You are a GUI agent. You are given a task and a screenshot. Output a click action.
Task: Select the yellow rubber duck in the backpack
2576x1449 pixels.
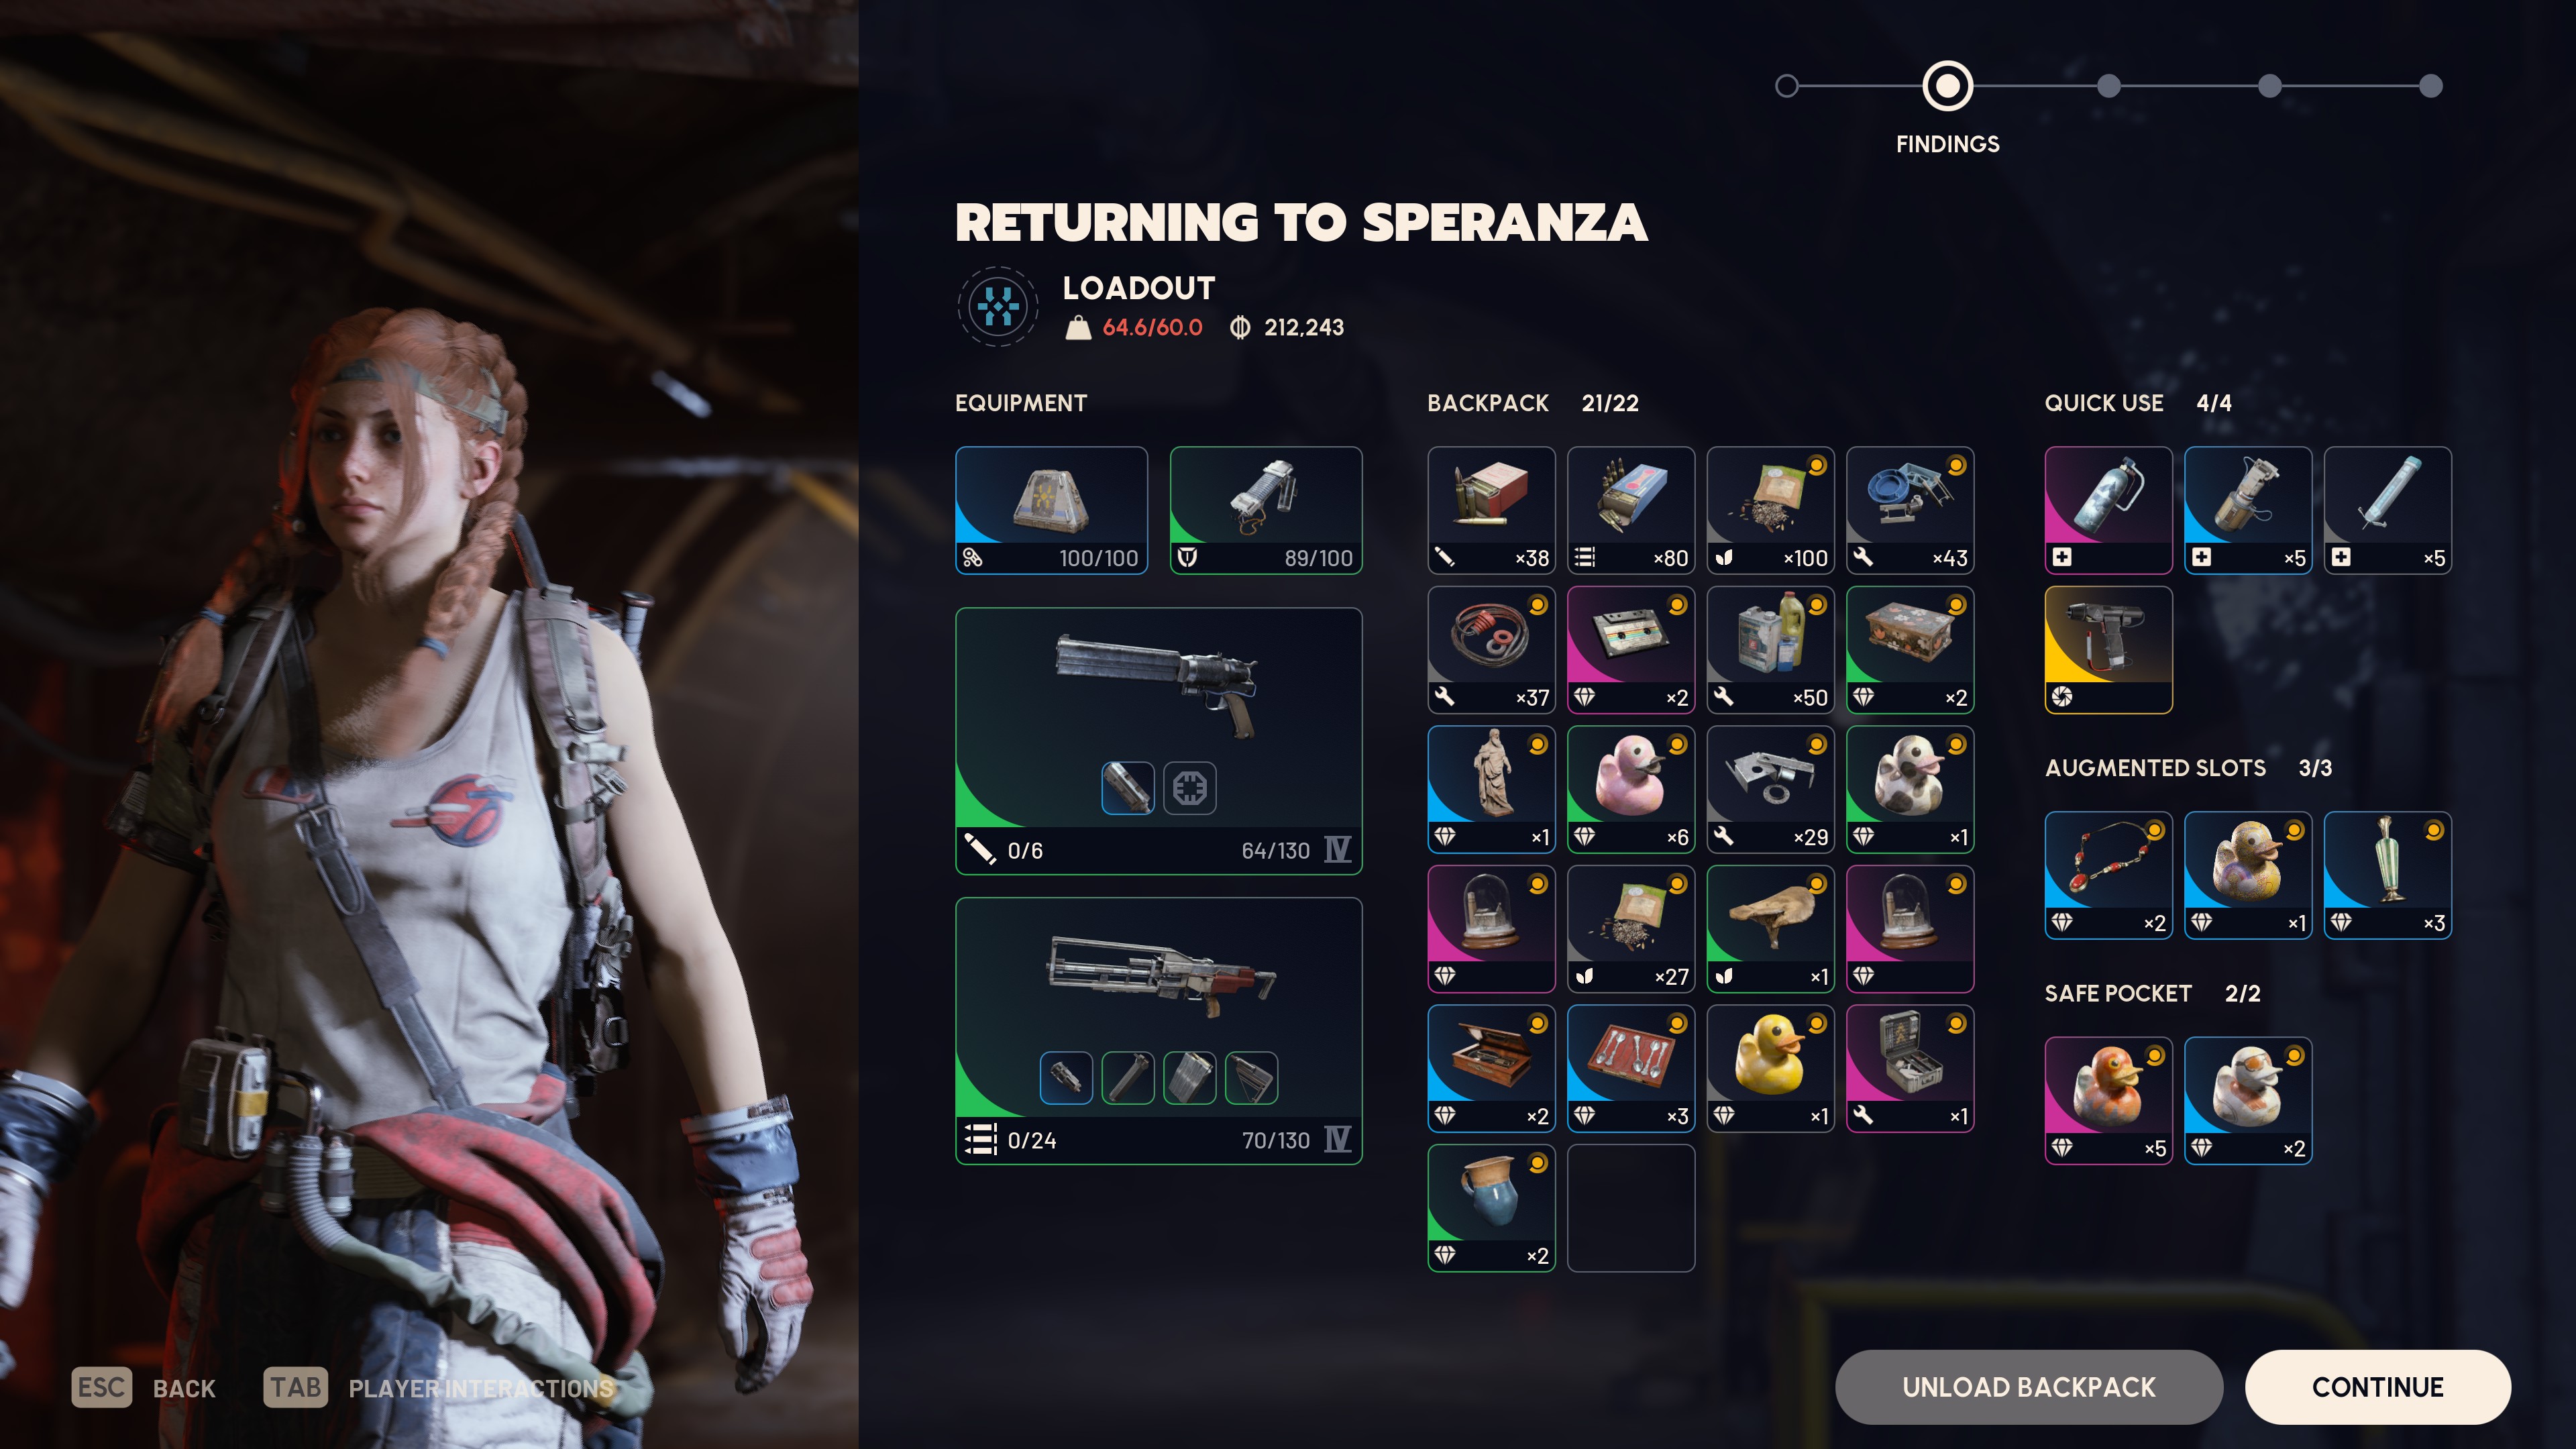(x=1770, y=1068)
